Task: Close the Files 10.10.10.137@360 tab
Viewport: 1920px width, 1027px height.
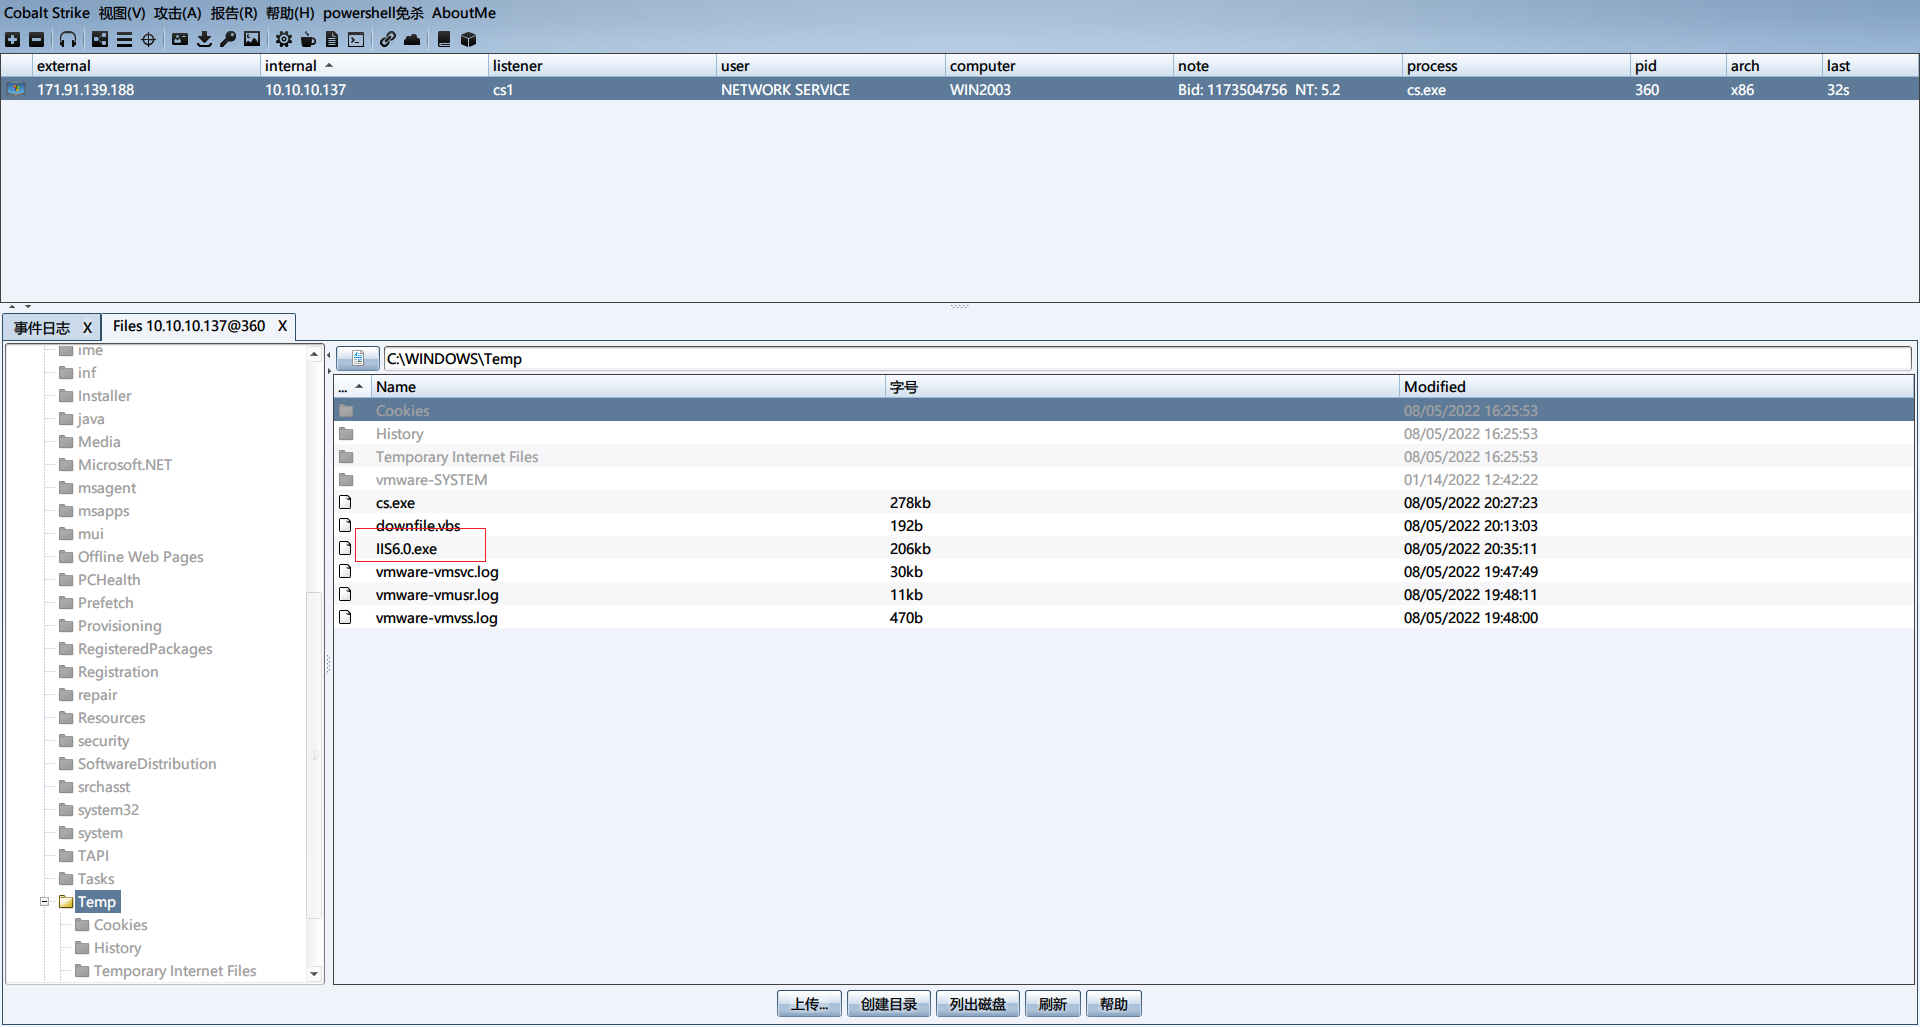Action: pos(282,326)
